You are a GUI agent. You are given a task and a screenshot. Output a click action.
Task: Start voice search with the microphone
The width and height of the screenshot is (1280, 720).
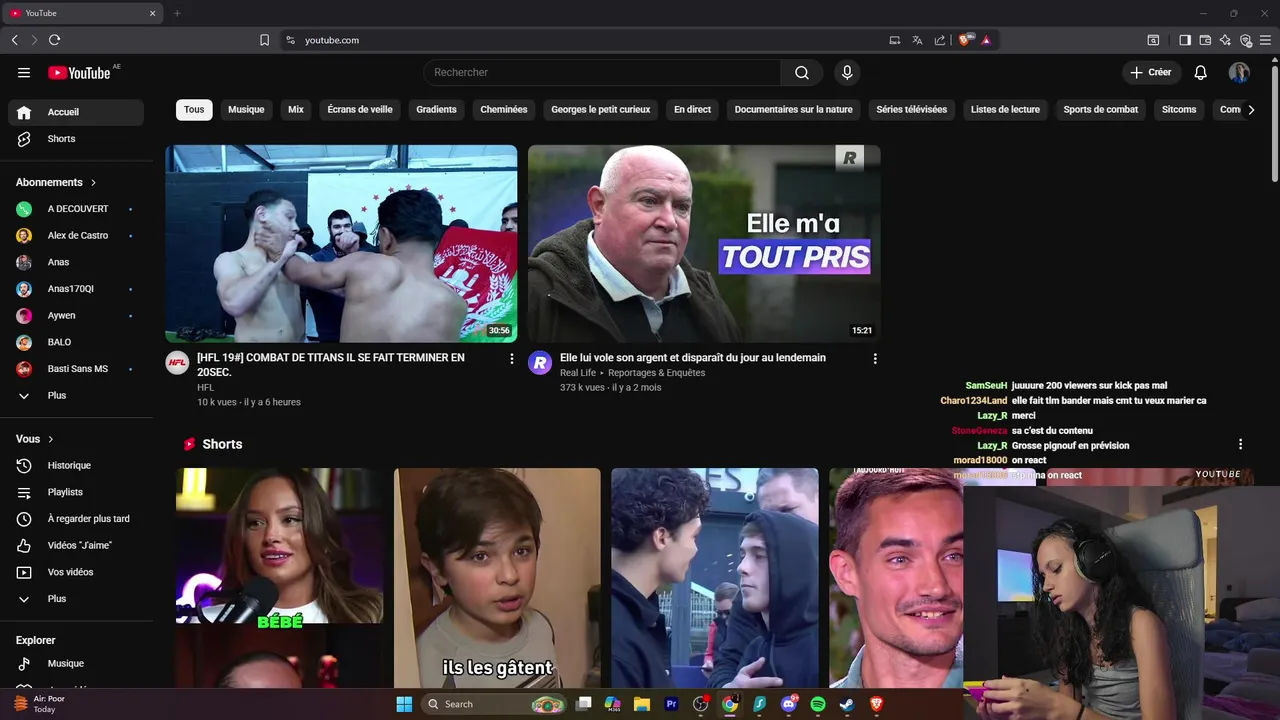[847, 72]
